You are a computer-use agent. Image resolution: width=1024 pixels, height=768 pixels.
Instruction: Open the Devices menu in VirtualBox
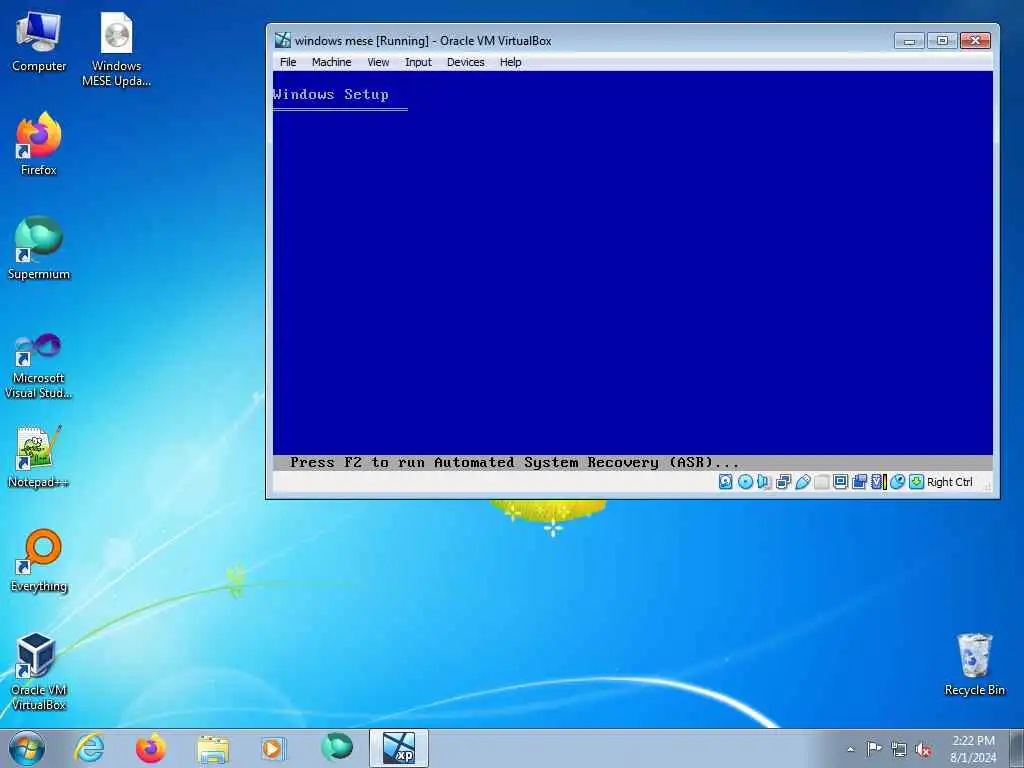466,62
